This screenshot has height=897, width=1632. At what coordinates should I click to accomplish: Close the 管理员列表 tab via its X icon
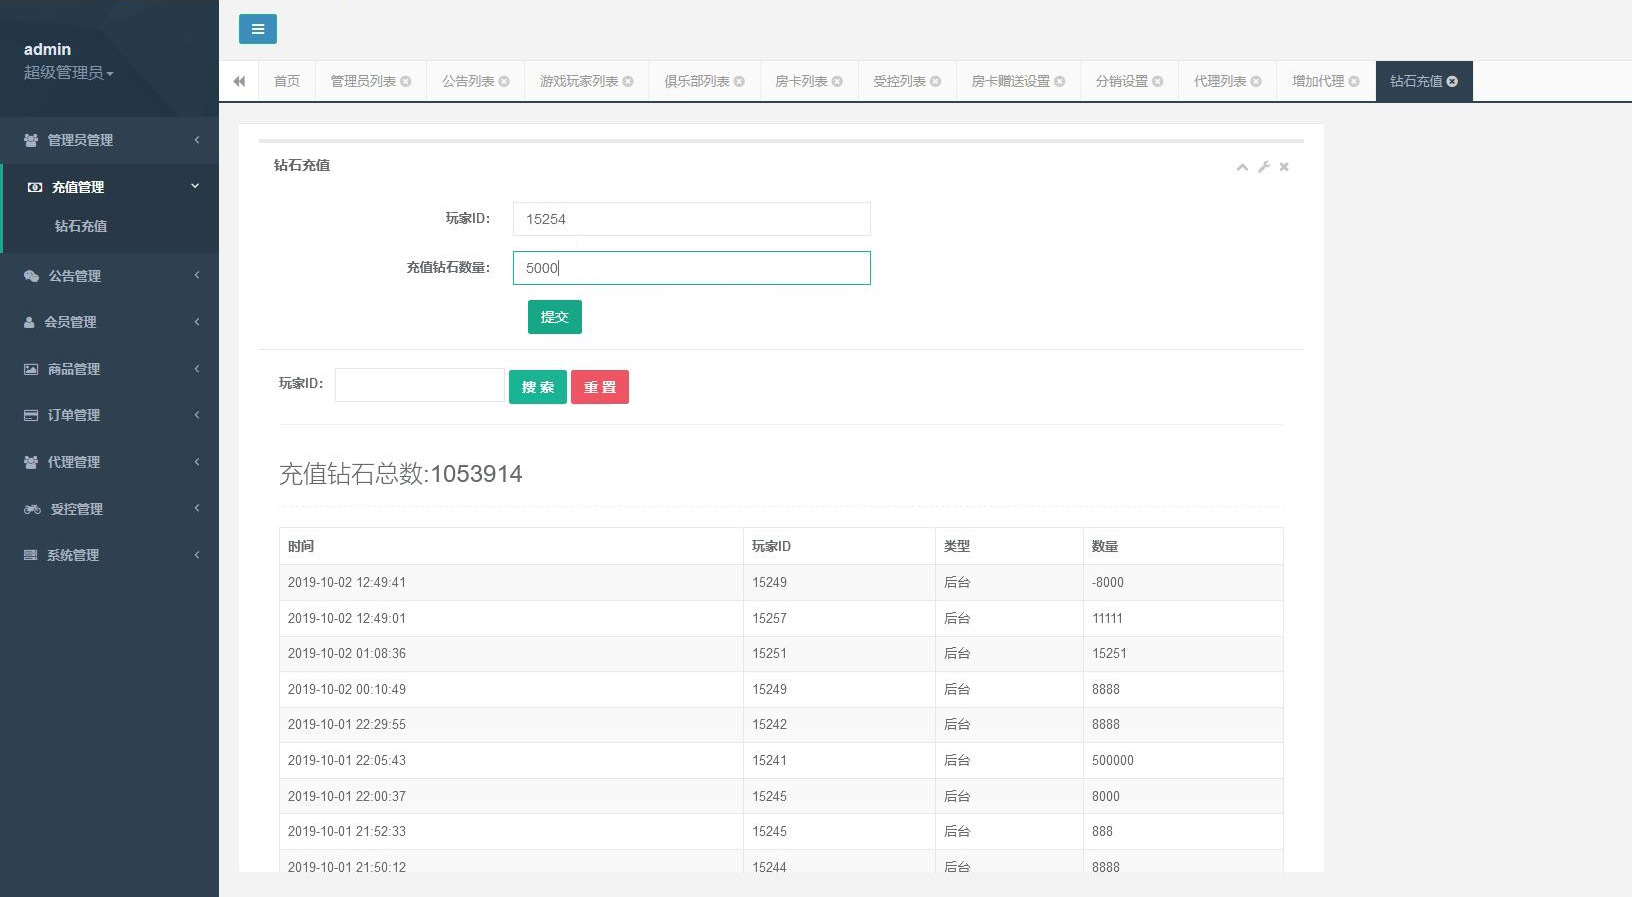406,81
